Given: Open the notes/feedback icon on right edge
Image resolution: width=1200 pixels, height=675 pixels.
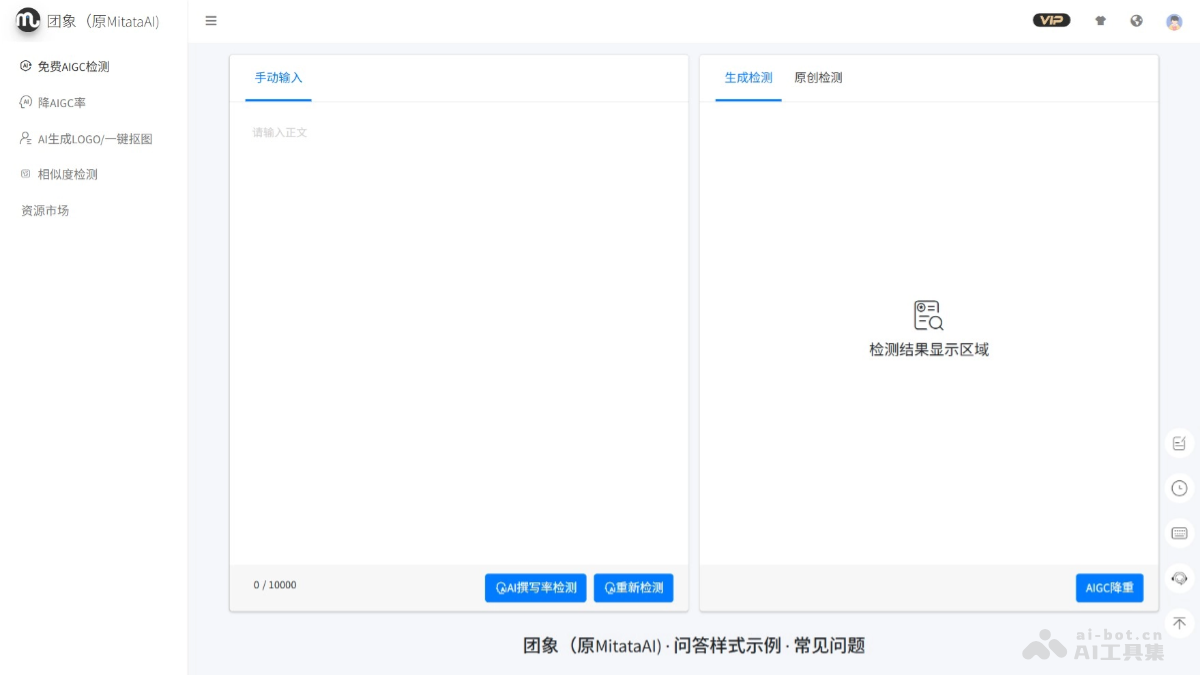Looking at the screenshot, I should click(x=1178, y=443).
